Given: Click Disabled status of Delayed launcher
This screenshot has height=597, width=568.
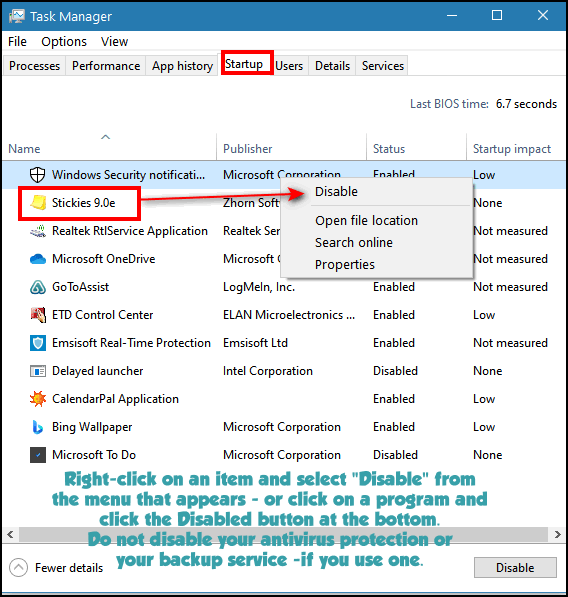Looking at the screenshot, I should (395, 371).
